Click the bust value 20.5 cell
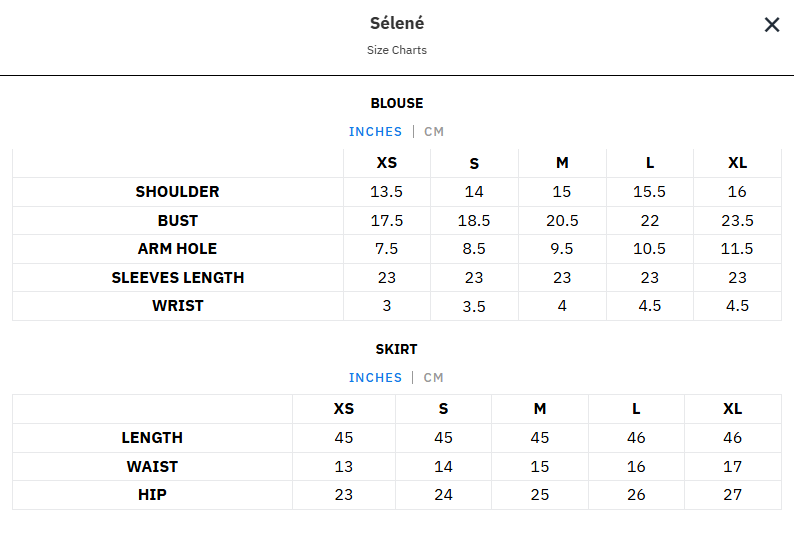The width and height of the screenshot is (794, 539). (562, 221)
